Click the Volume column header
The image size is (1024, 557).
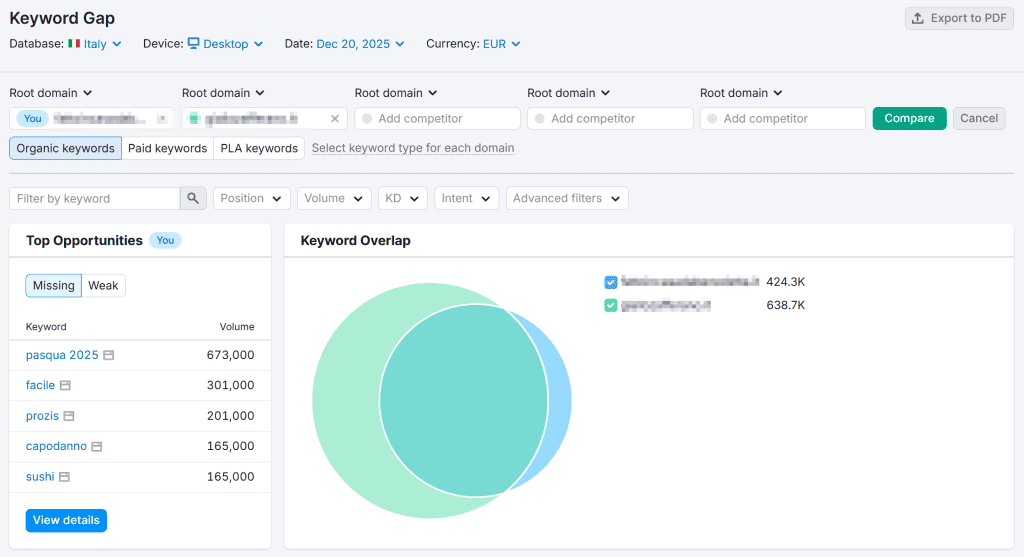click(236, 326)
